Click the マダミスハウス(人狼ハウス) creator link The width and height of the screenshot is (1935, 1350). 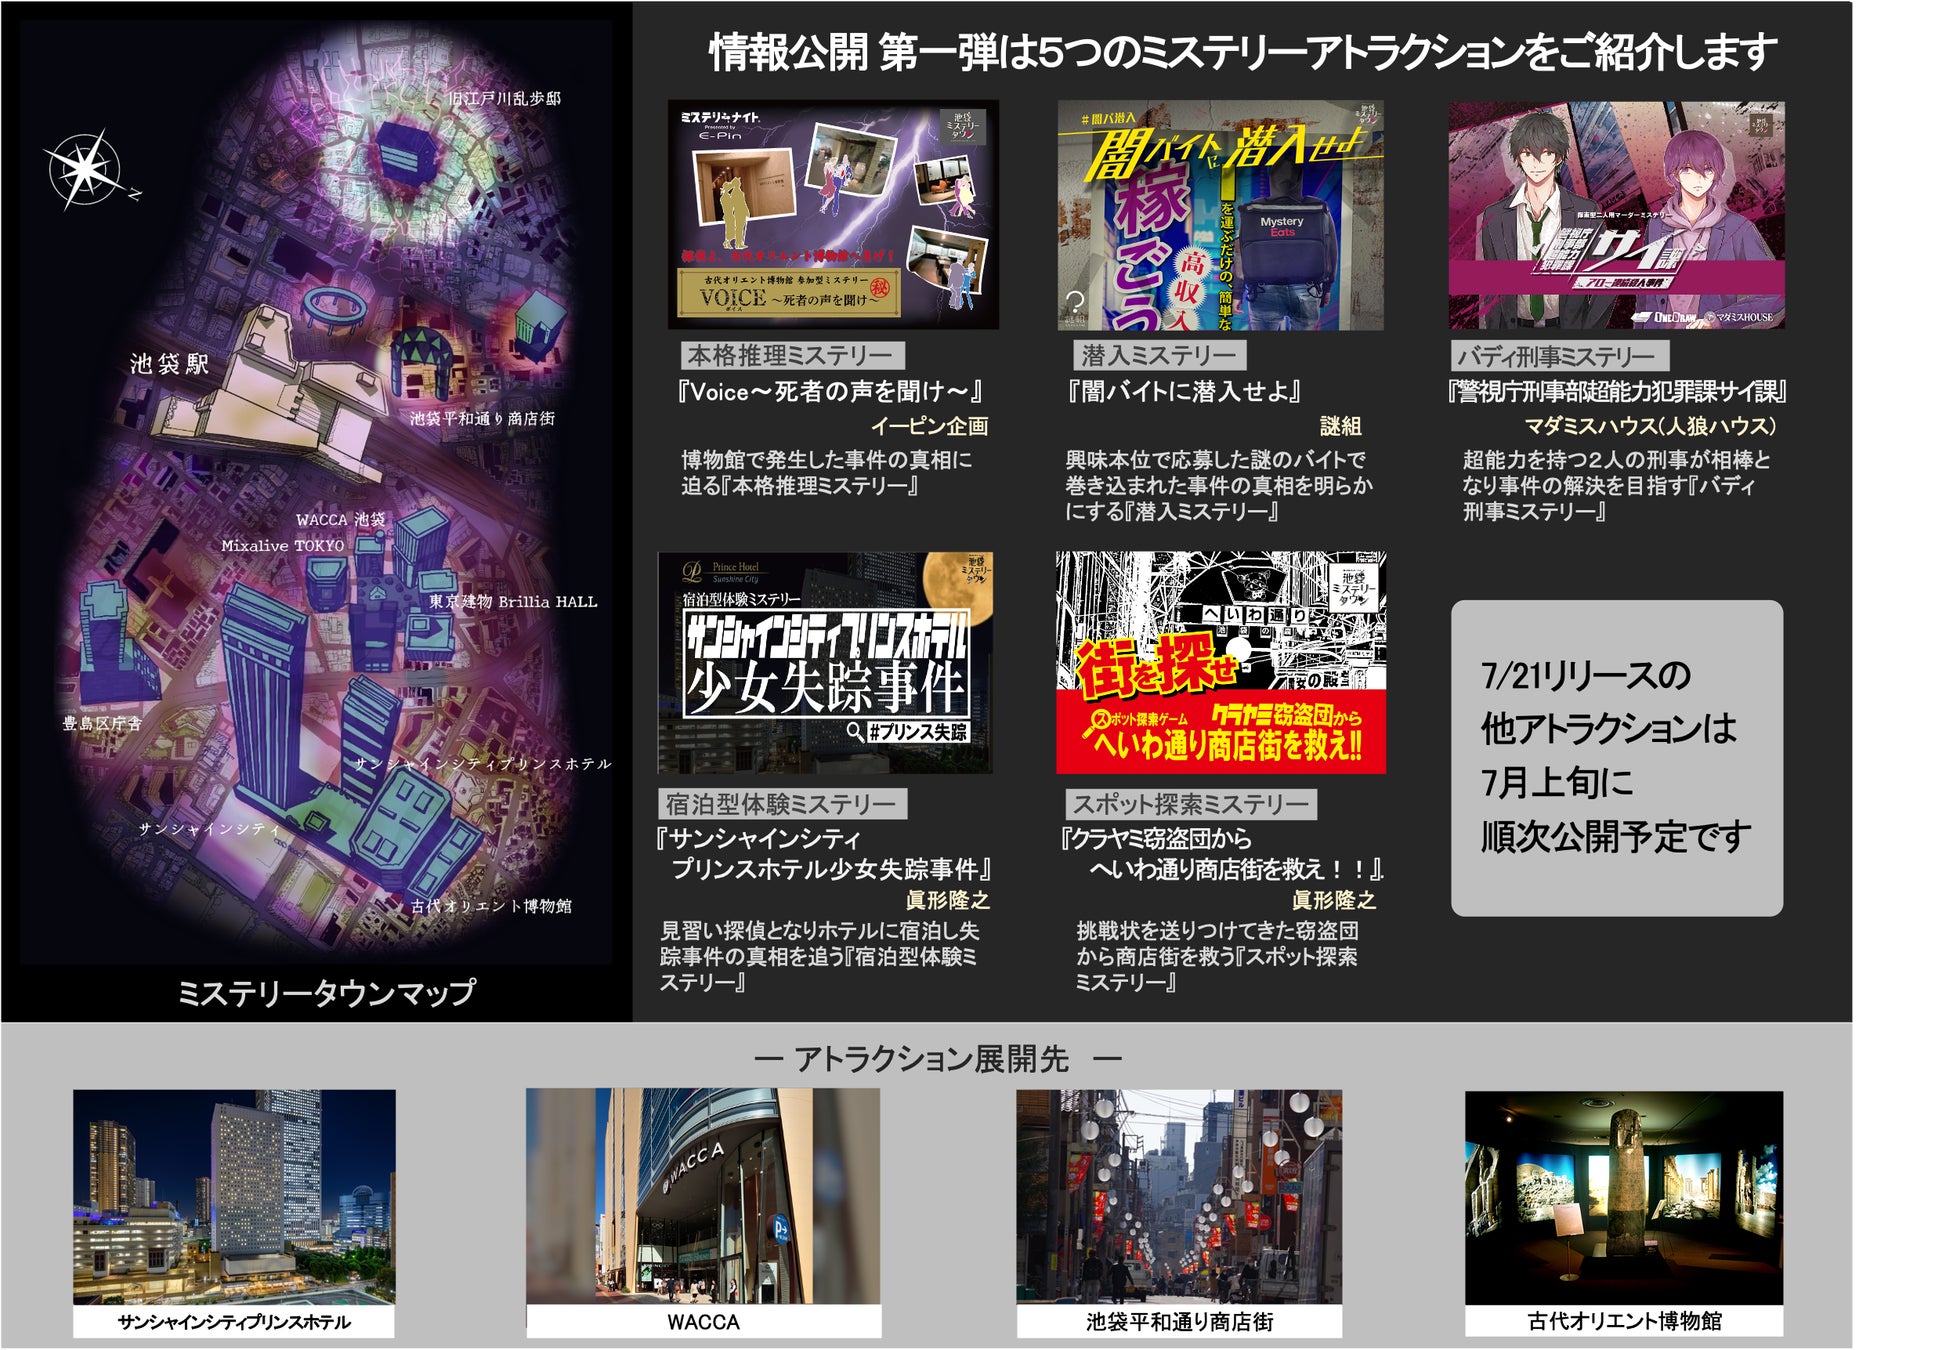(x=1649, y=426)
